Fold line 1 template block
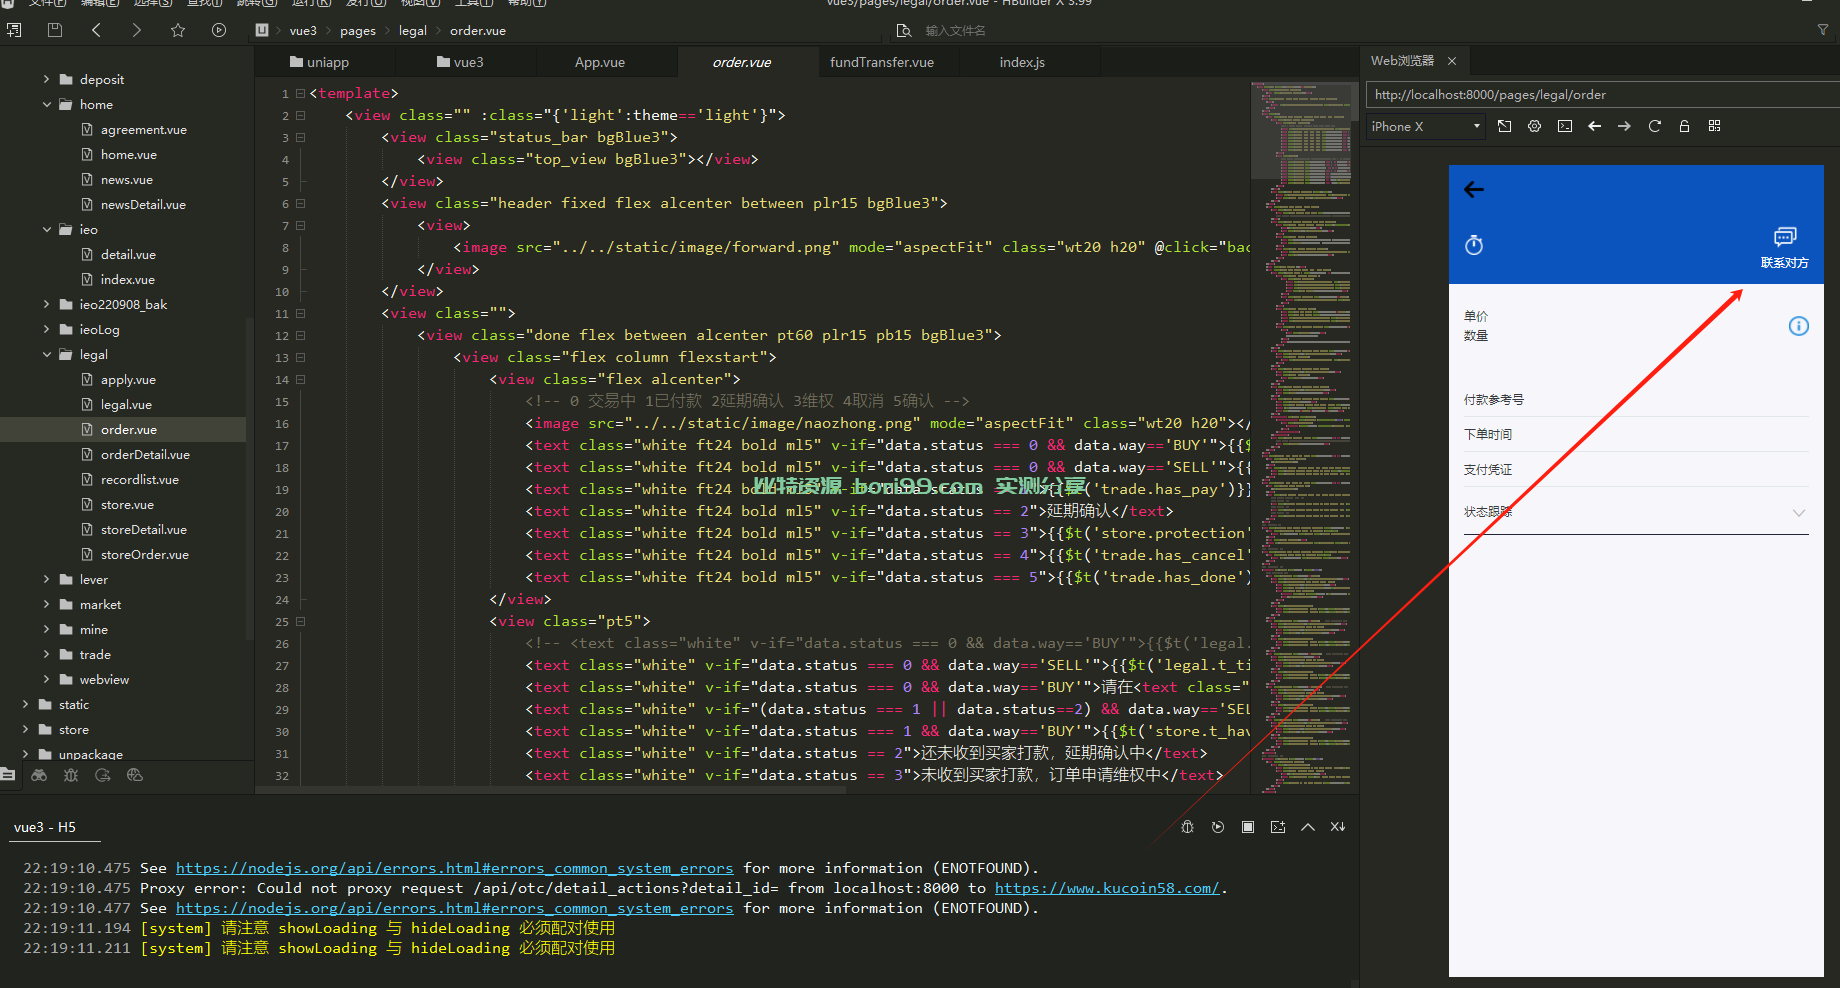 pyautogui.click(x=300, y=93)
